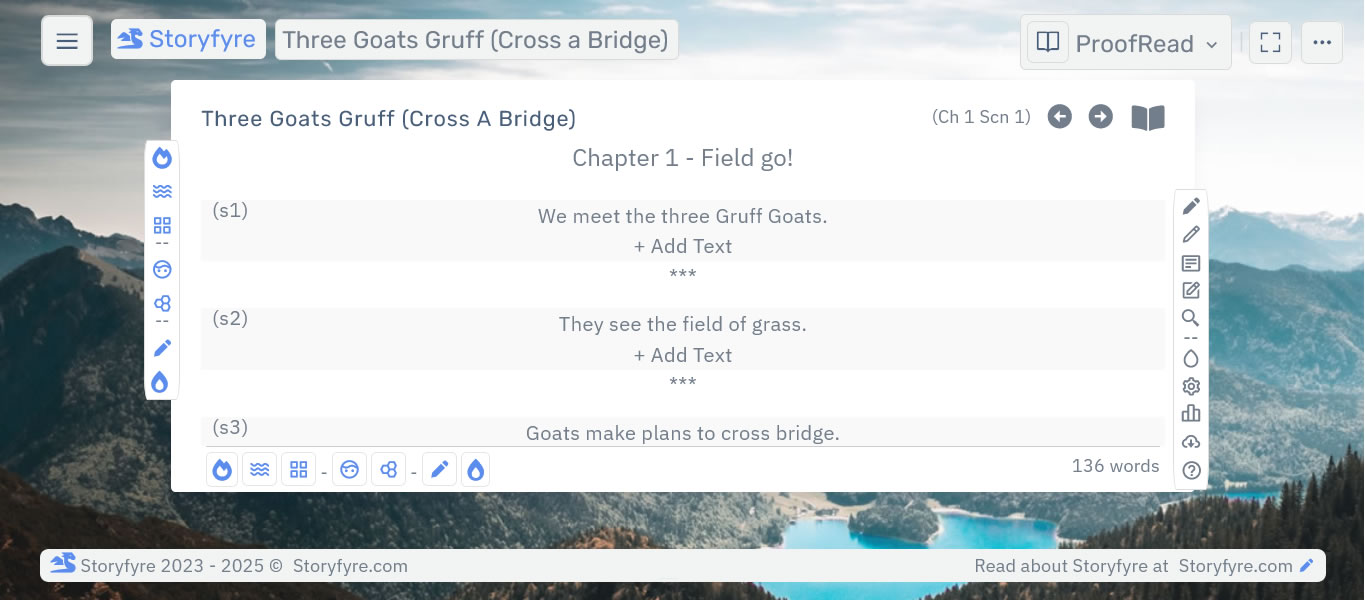The height and width of the screenshot is (600, 1365).
Task: Click the magnifier search icon
Action: [1190, 318]
